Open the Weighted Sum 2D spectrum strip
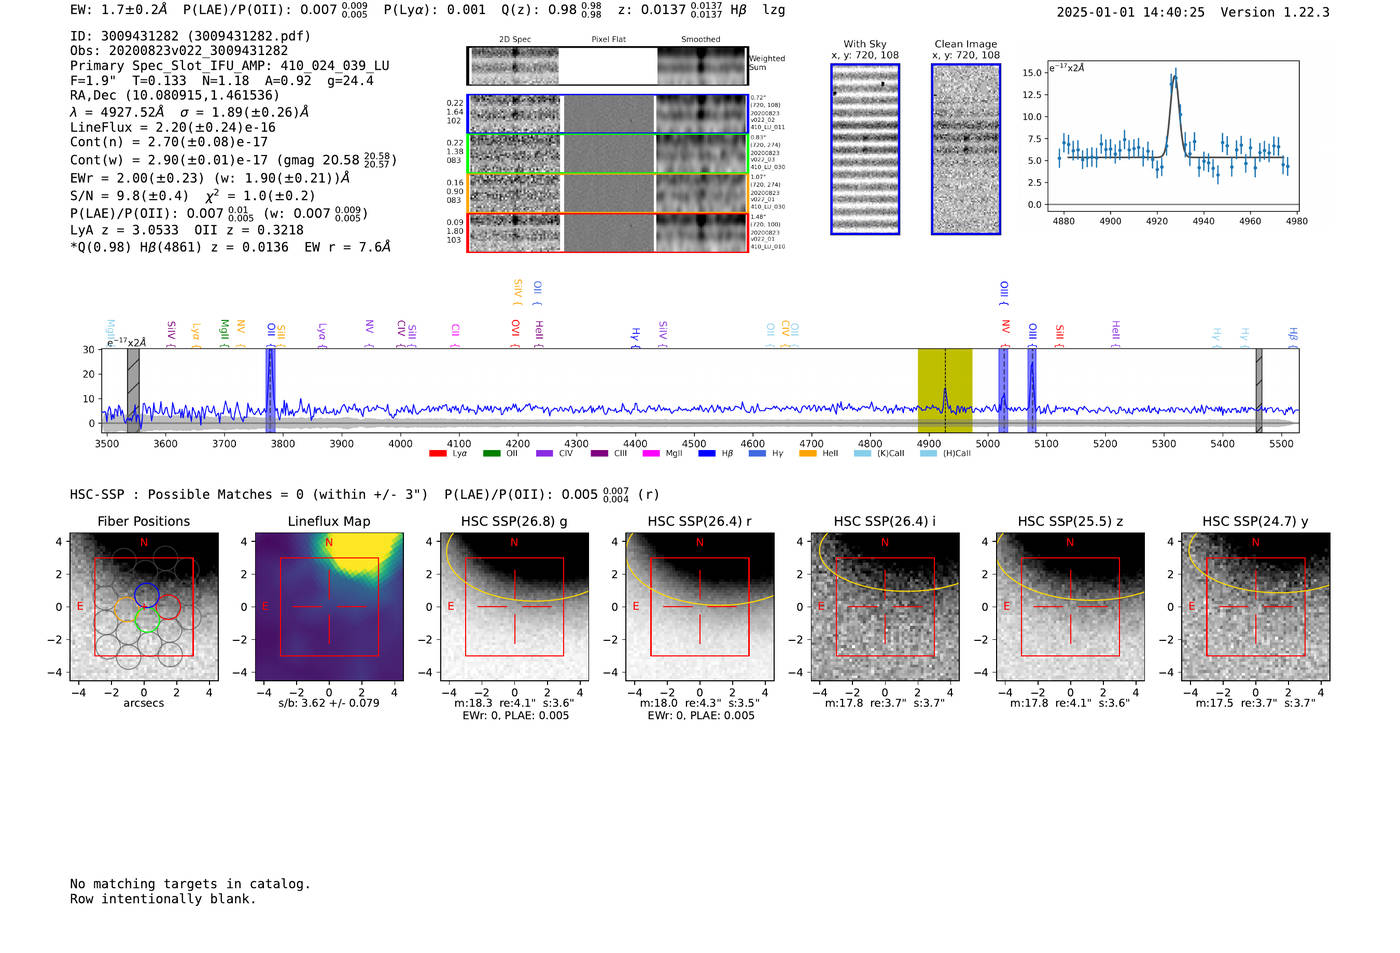Viewport: 1400px width, 953px height. click(607, 66)
